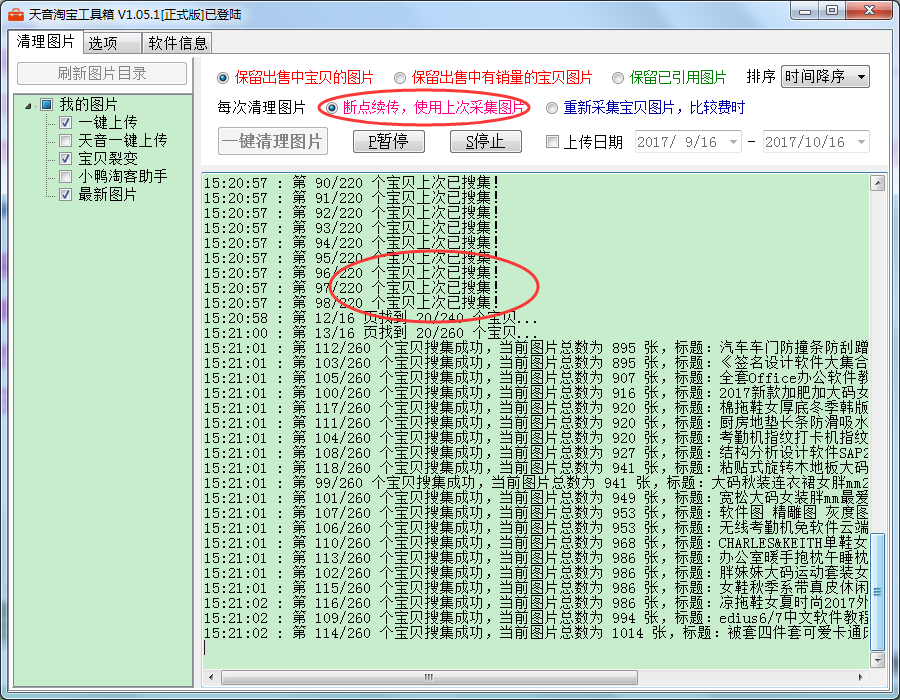Open the 软件信息 tab

pos(178,43)
